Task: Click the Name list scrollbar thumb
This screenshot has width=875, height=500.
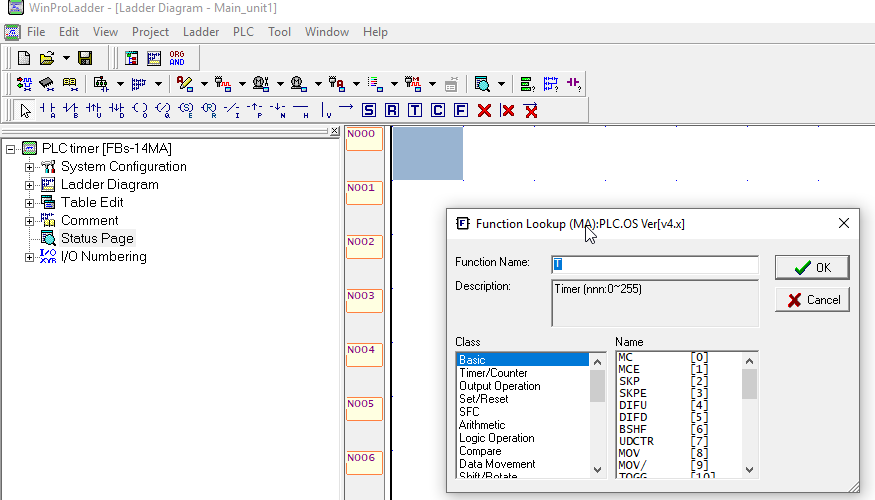Action: pyautogui.click(x=749, y=384)
